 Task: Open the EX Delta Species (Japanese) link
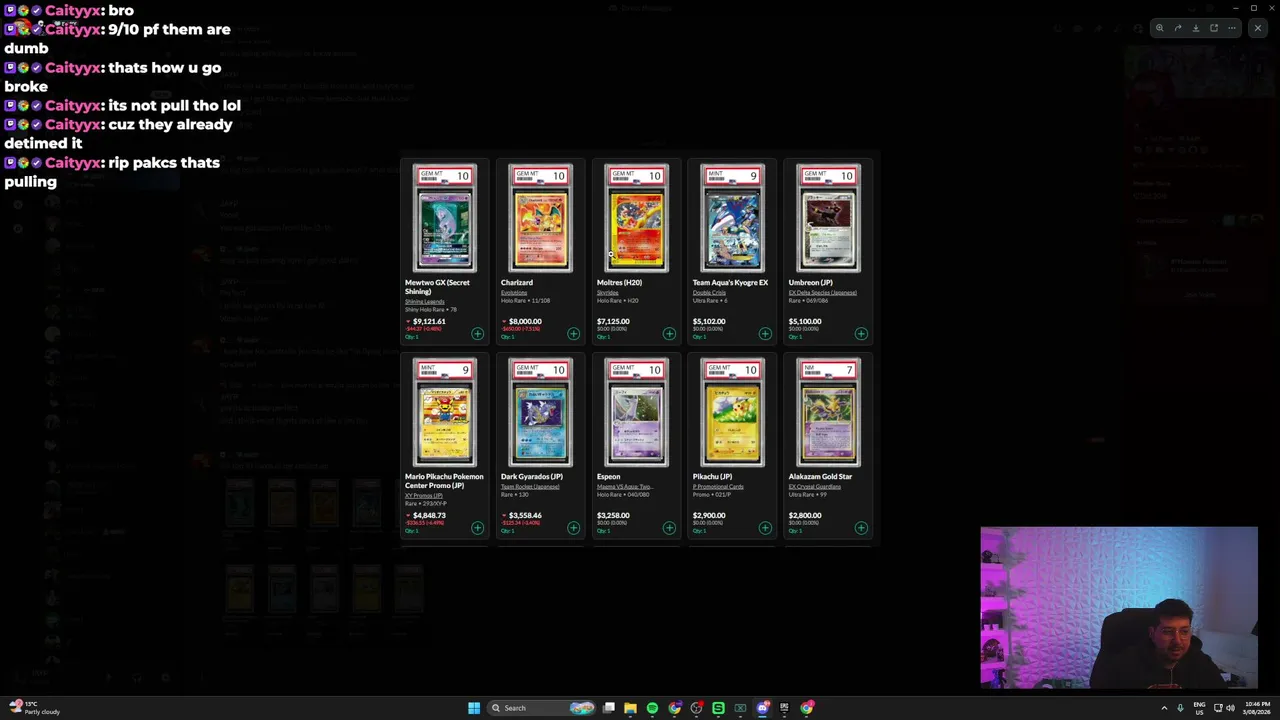coord(822,293)
